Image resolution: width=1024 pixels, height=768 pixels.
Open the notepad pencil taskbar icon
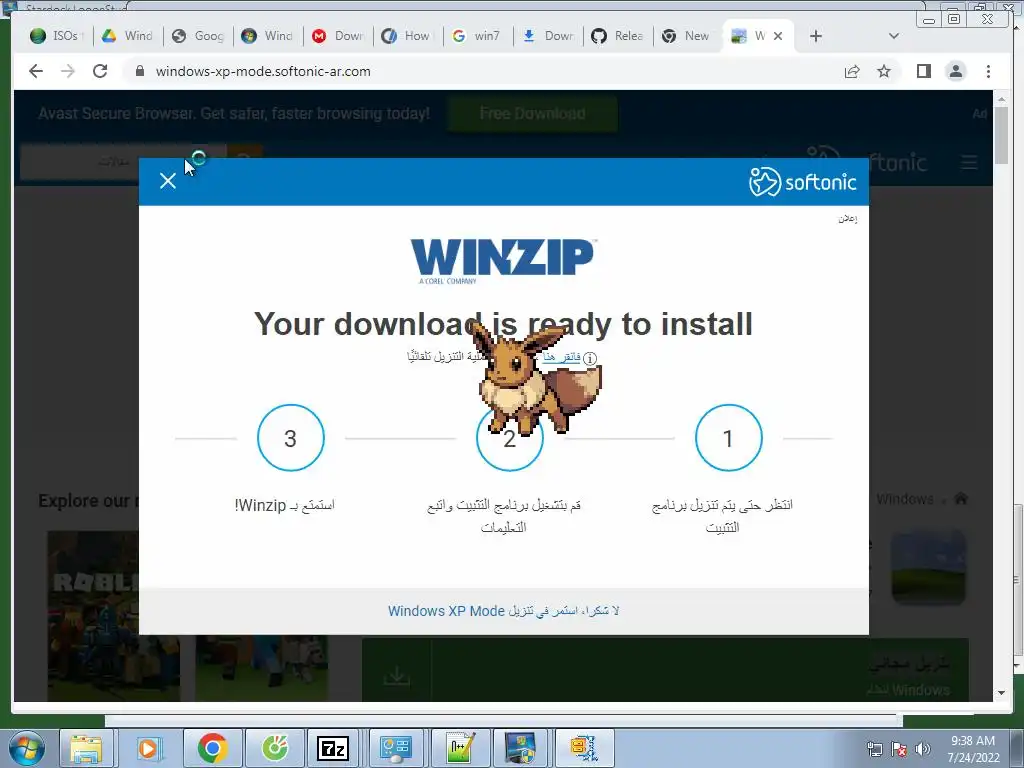459,748
